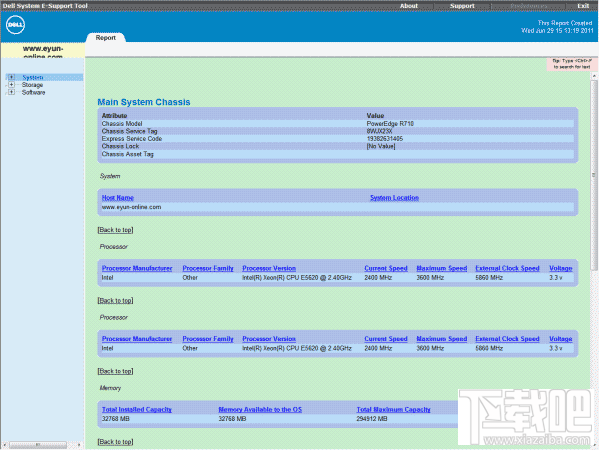This screenshot has width=599, height=450.
Task: Sort first Processor table by Processor Version
Action: pyautogui.click(x=269, y=268)
